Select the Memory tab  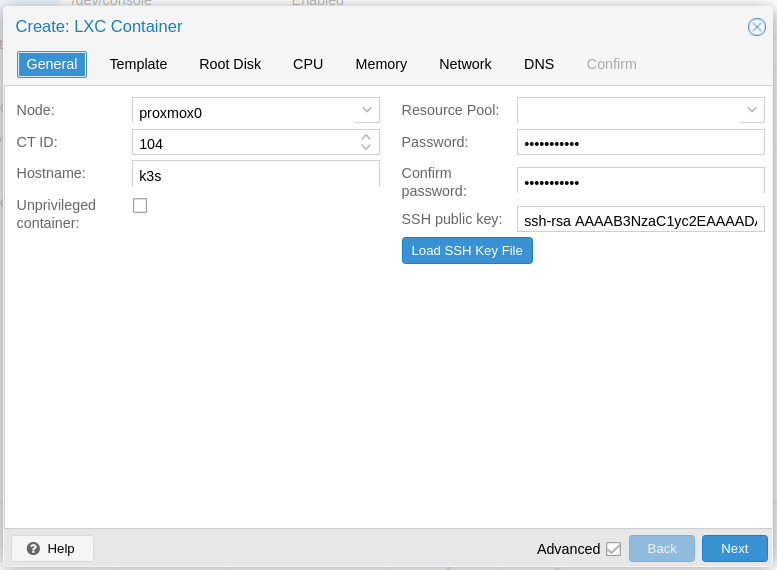(x=381, y=64)
